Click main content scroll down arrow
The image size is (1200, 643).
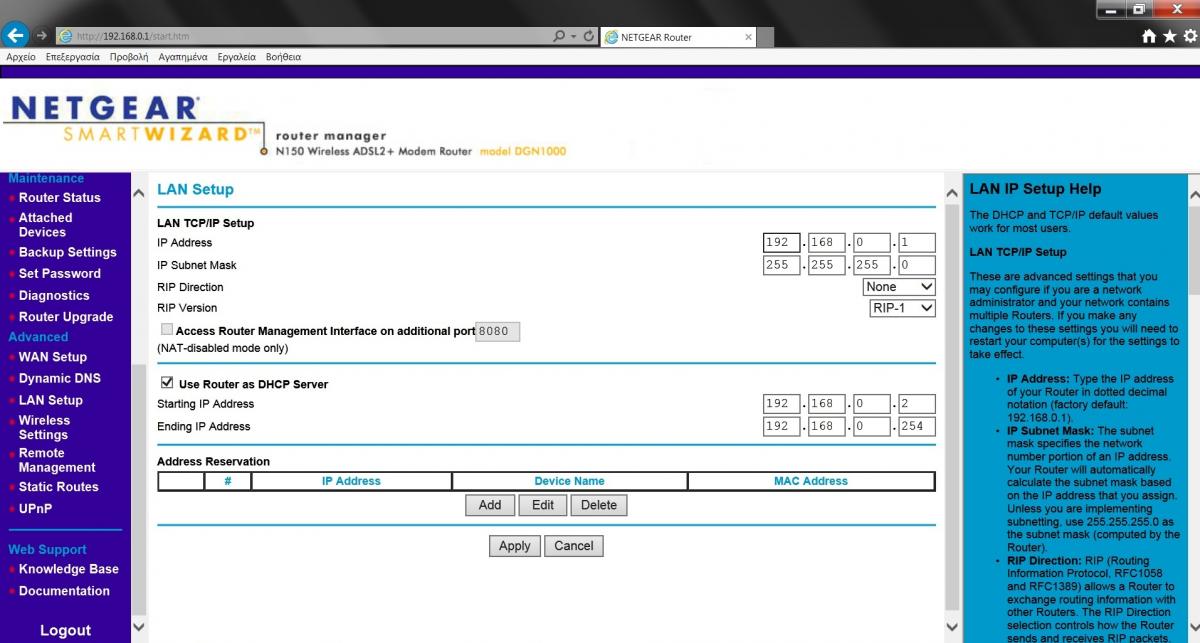pyautogui.click(x=952, y=629)
